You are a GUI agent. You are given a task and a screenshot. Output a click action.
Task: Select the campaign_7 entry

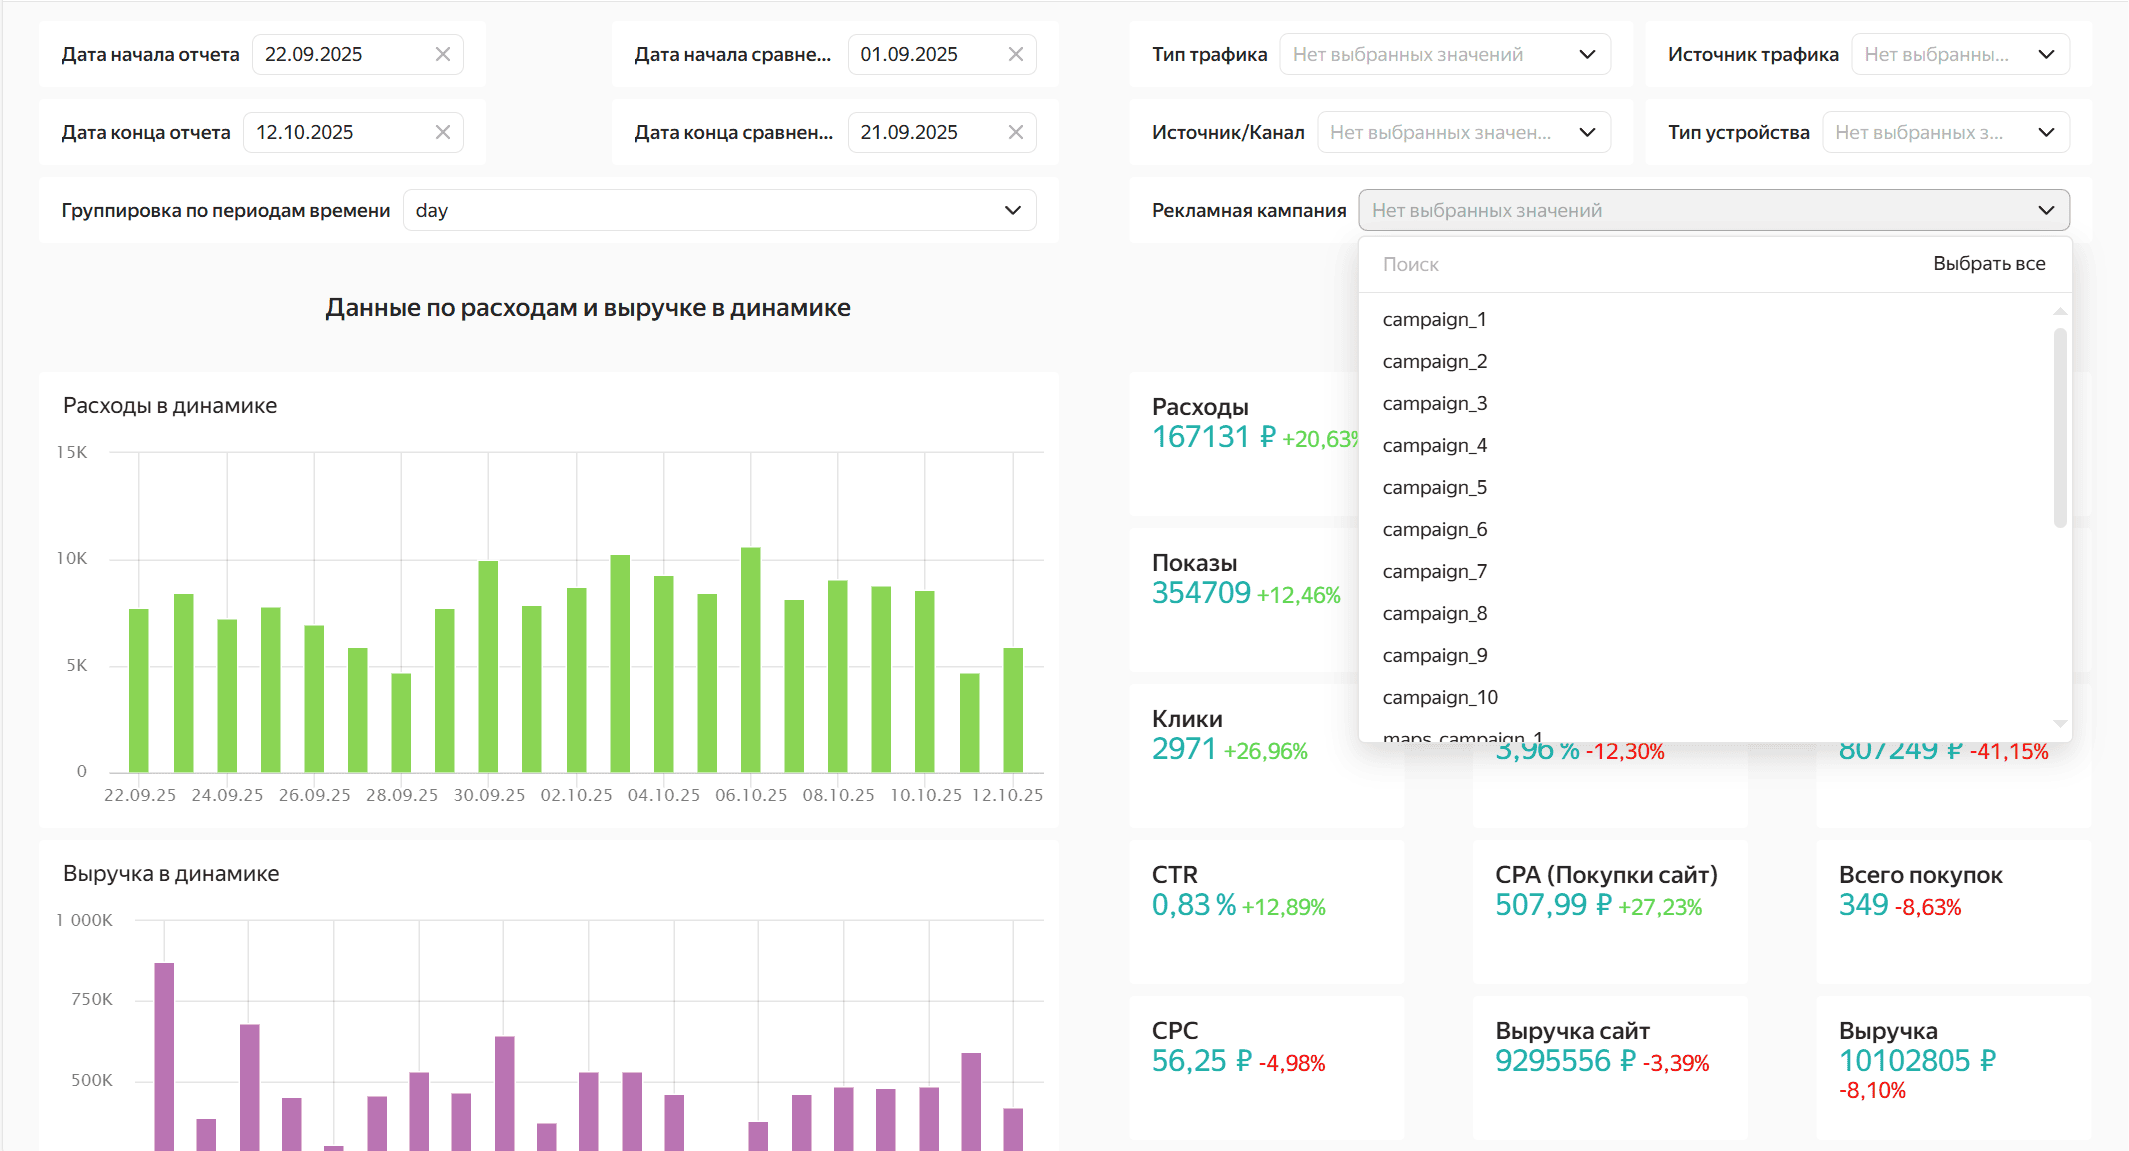click(1434, 571)
